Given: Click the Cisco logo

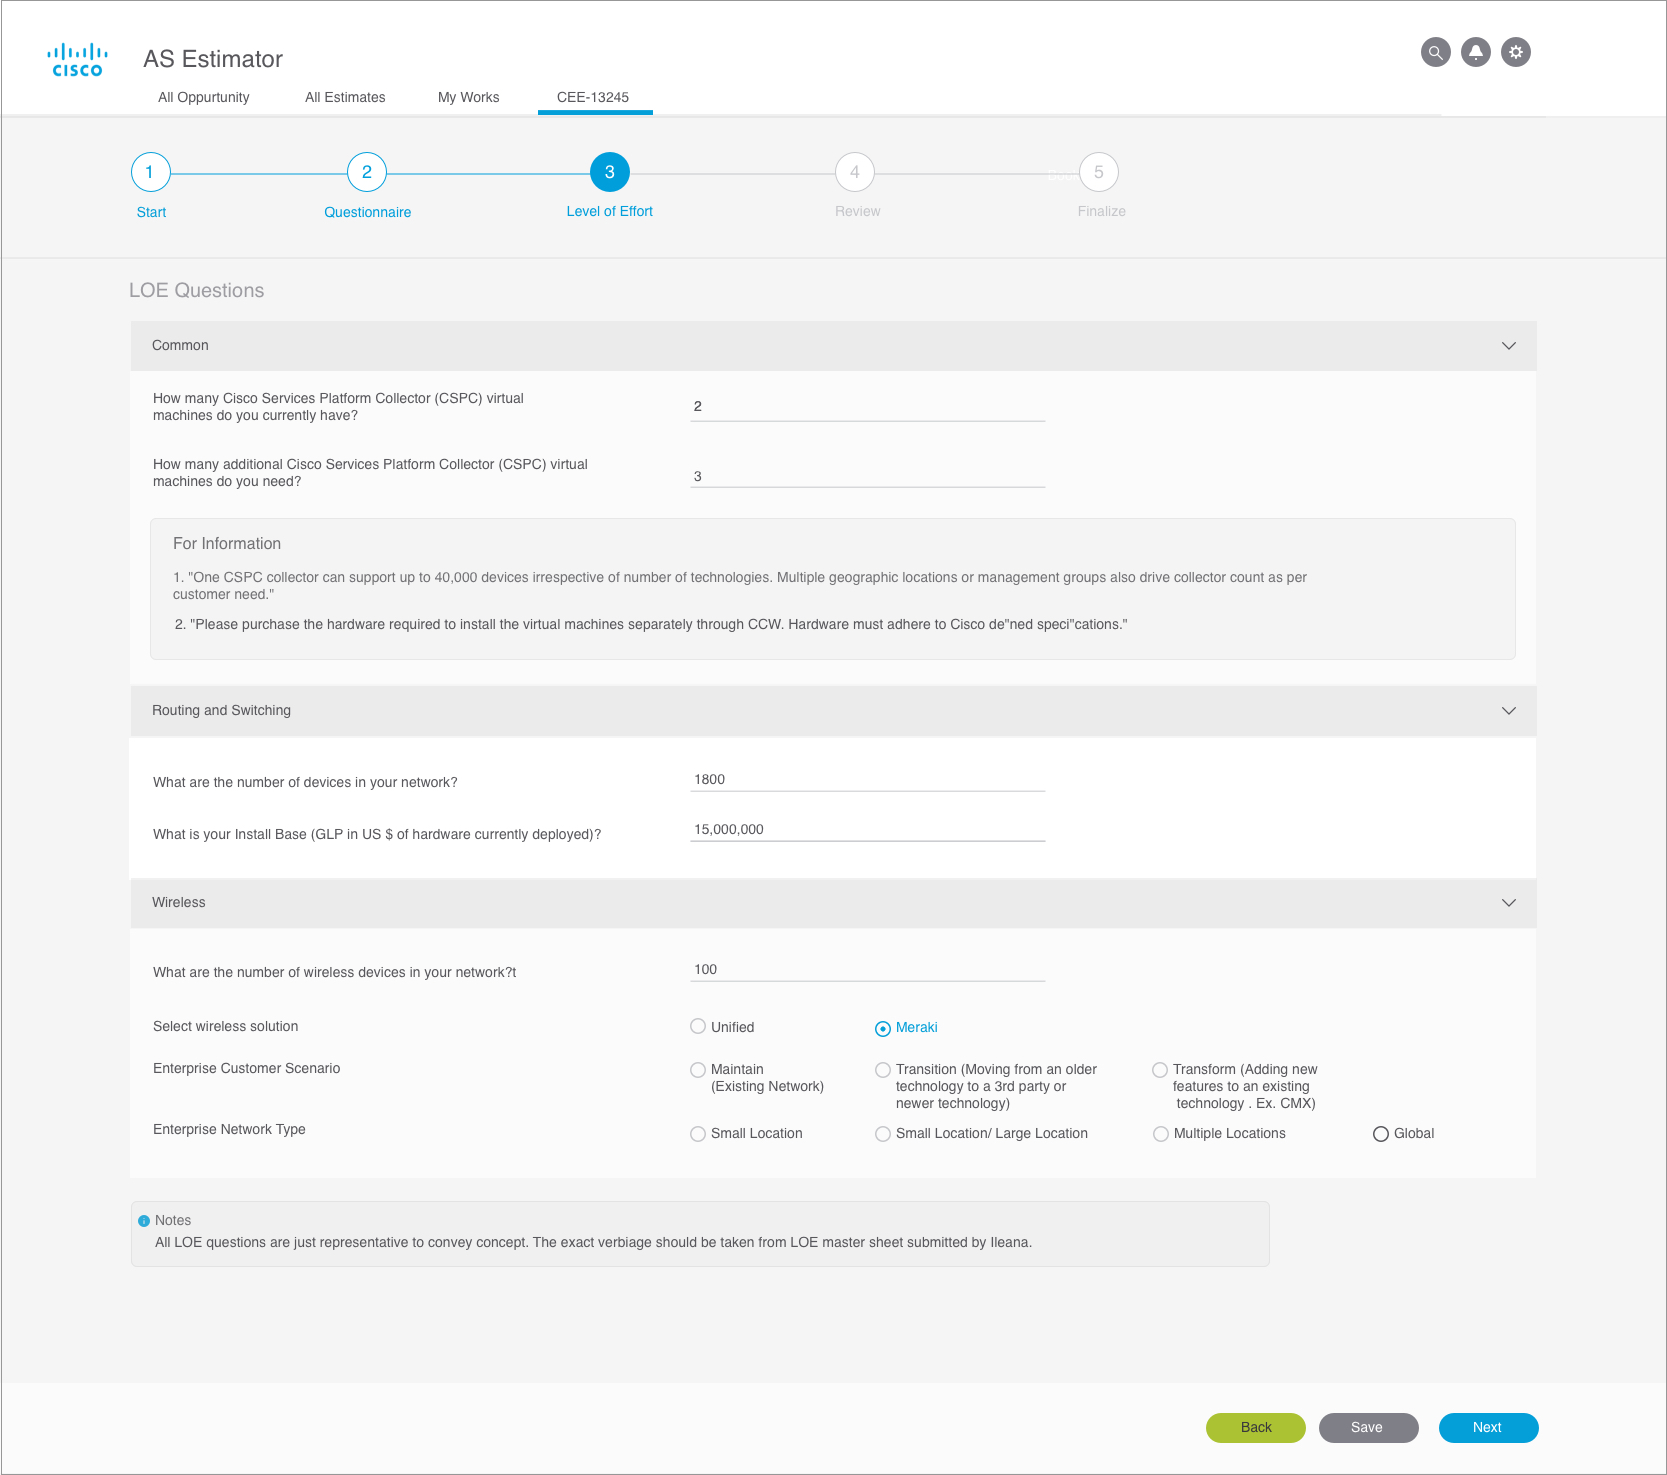Looking at the screenshot, I should [77, 60].
